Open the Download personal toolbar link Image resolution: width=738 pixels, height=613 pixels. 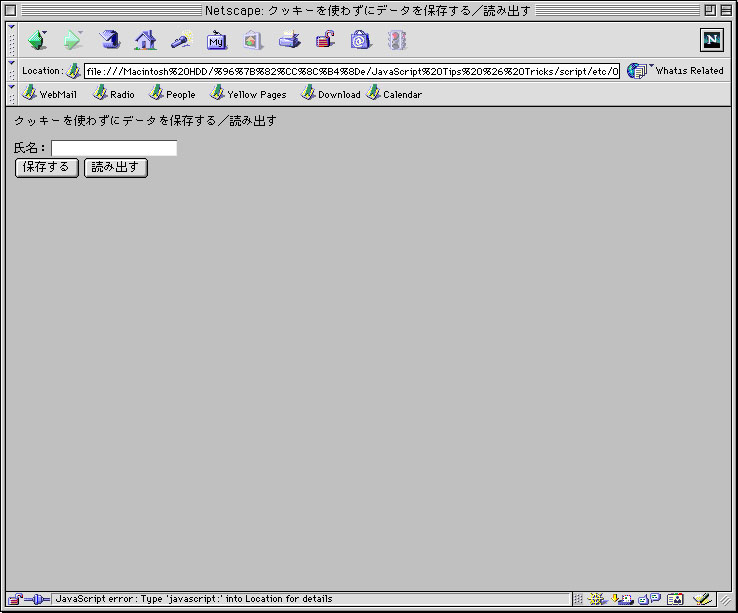331,93
